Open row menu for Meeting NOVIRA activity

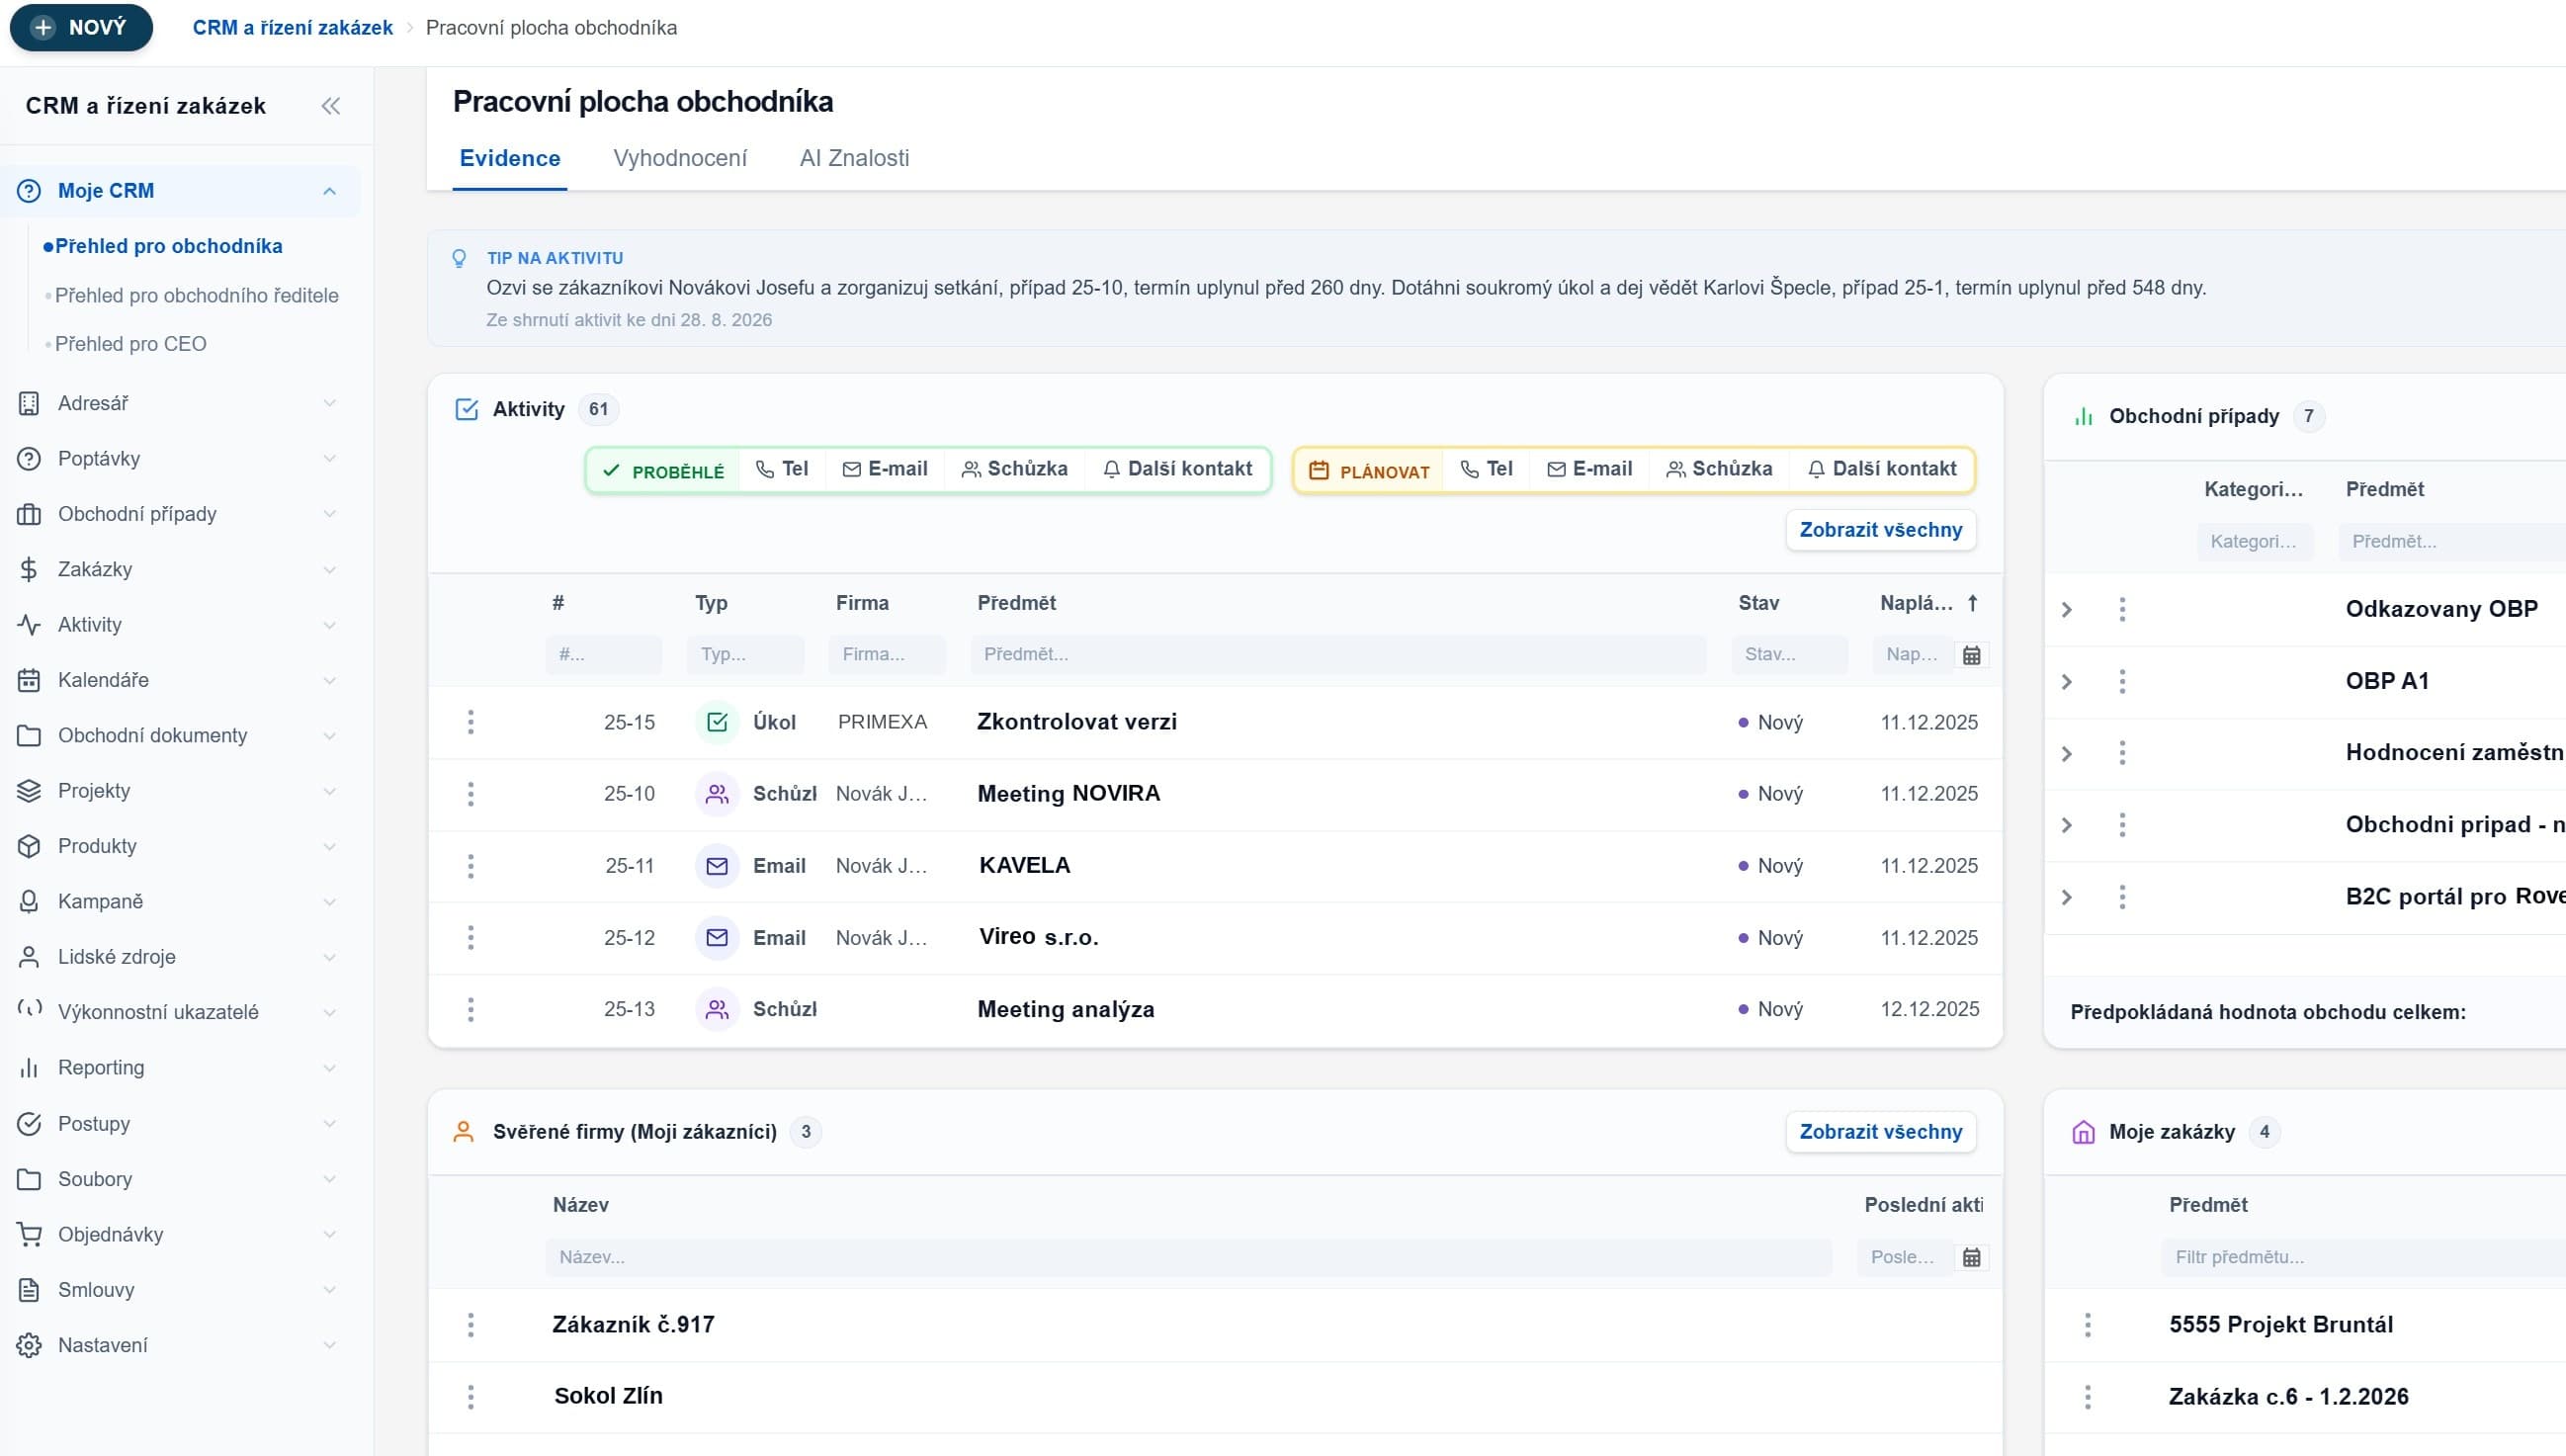(471, 794)
